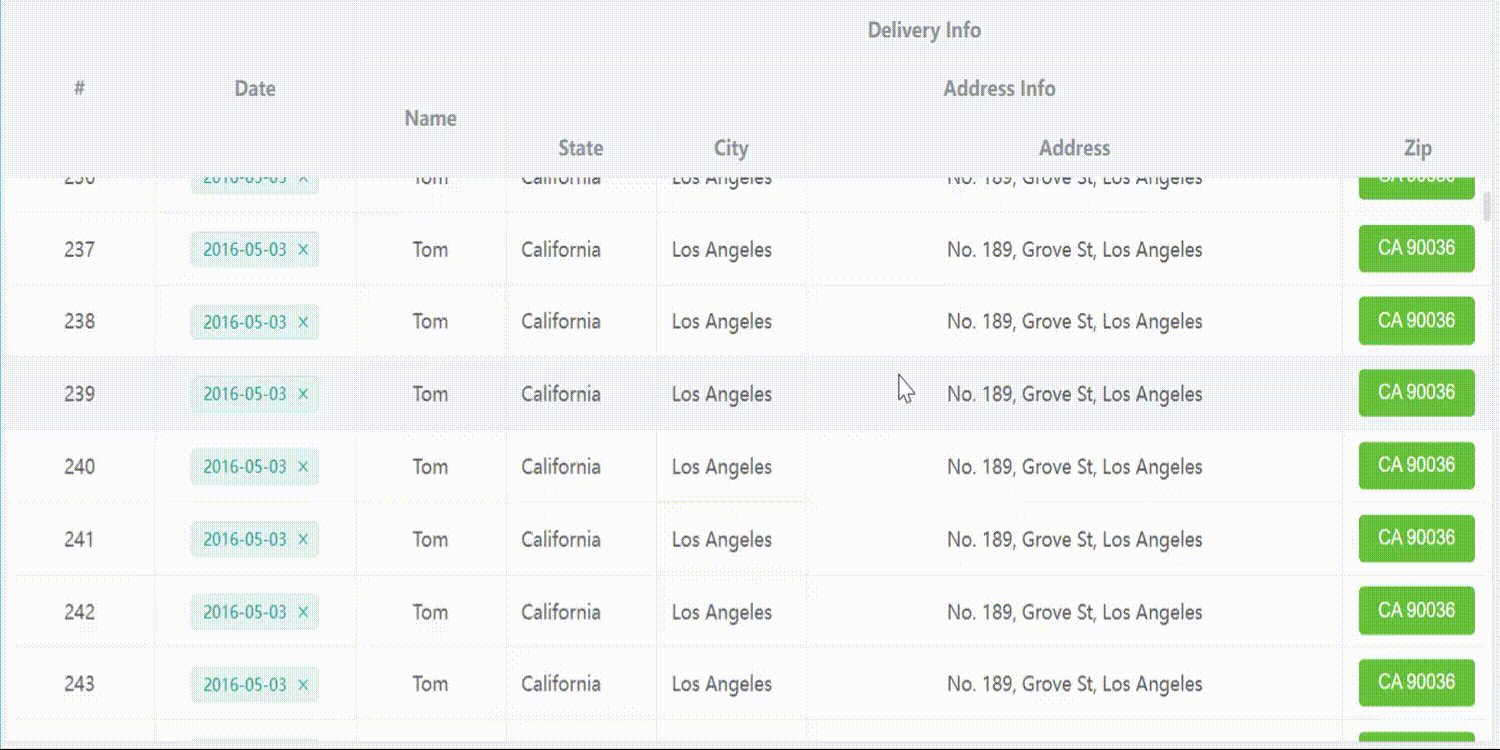Viewport: 1500px width, 750px height.
Task: Click the Zip column header
Action: click(x=1418, y=148)
